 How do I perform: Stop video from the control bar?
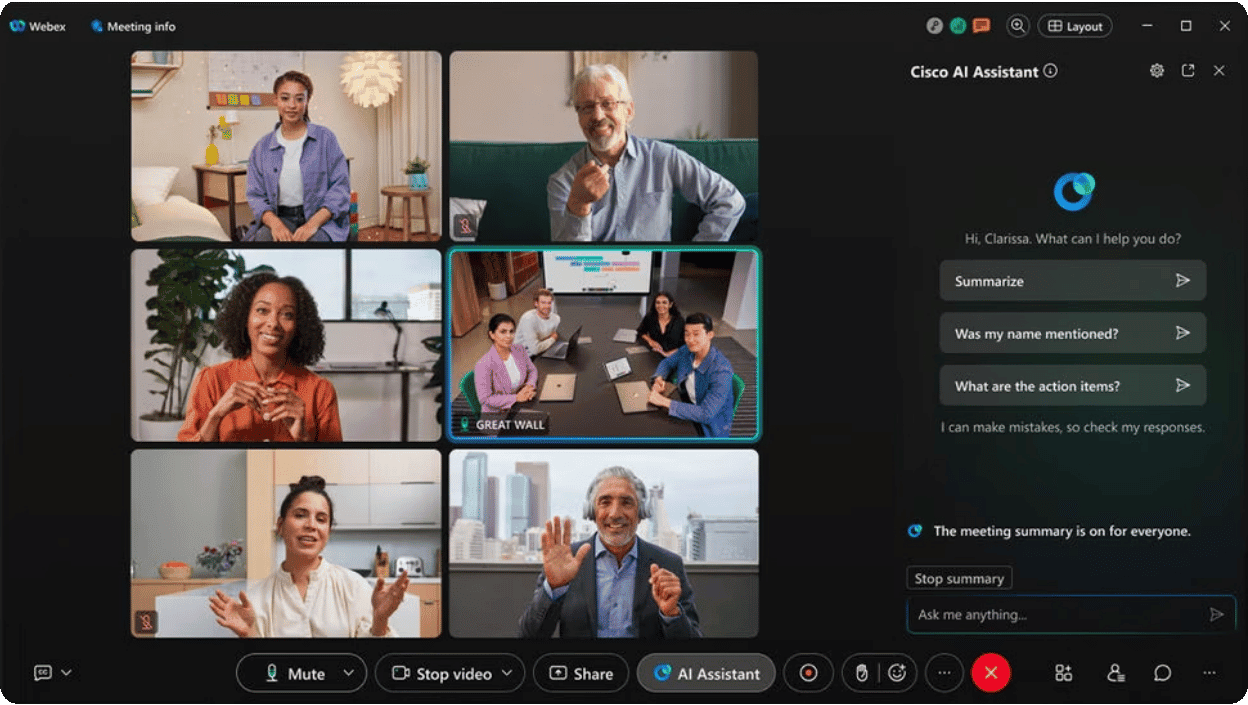point(442,673)
